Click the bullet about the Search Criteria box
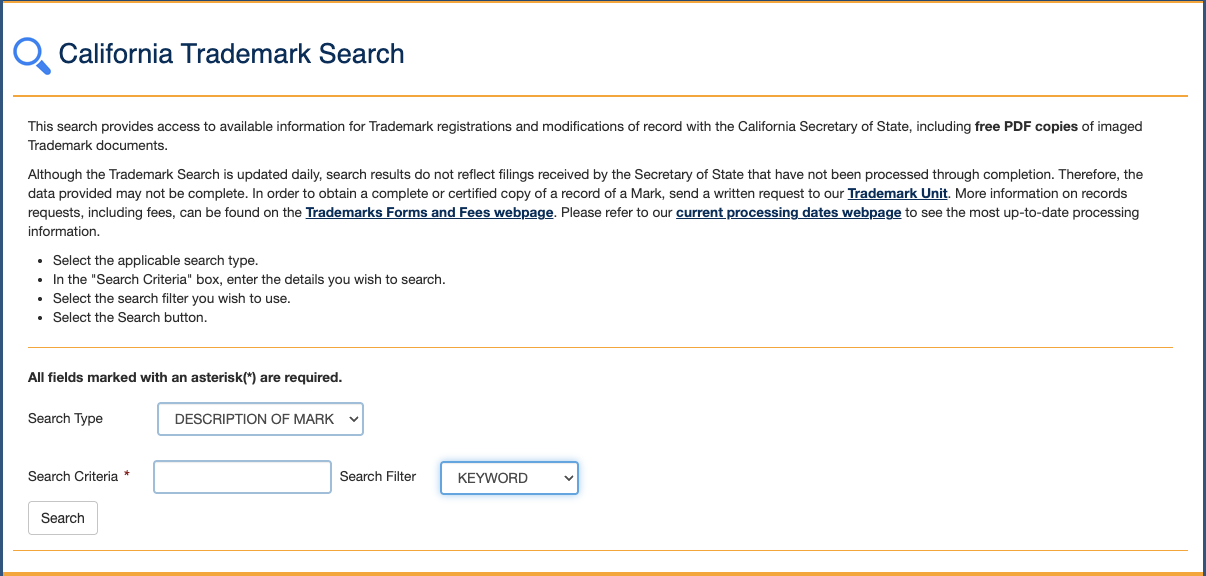 (x=249, y=280)
